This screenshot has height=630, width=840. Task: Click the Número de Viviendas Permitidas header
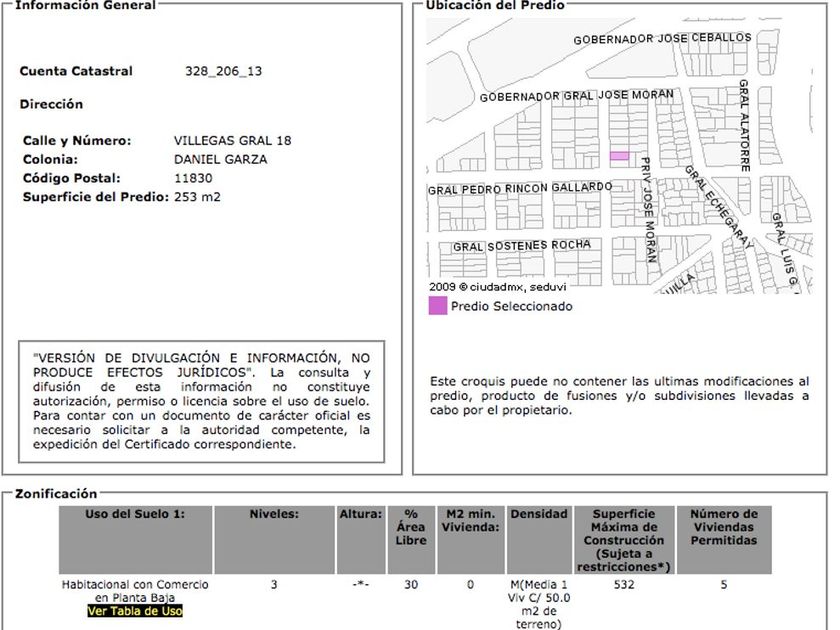[724, 539]
